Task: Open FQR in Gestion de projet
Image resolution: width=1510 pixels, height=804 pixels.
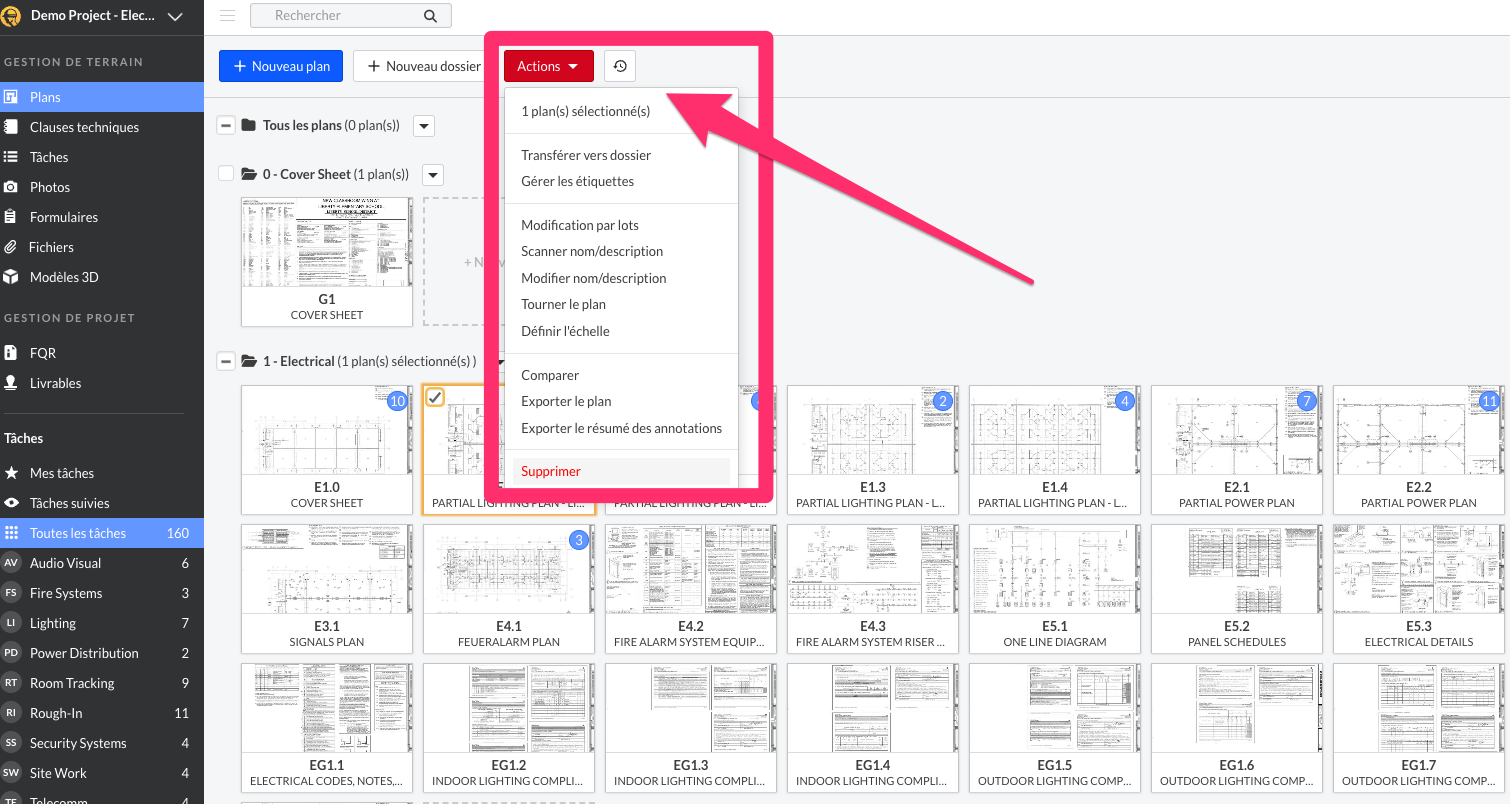Action: click(x=102, y=353)
